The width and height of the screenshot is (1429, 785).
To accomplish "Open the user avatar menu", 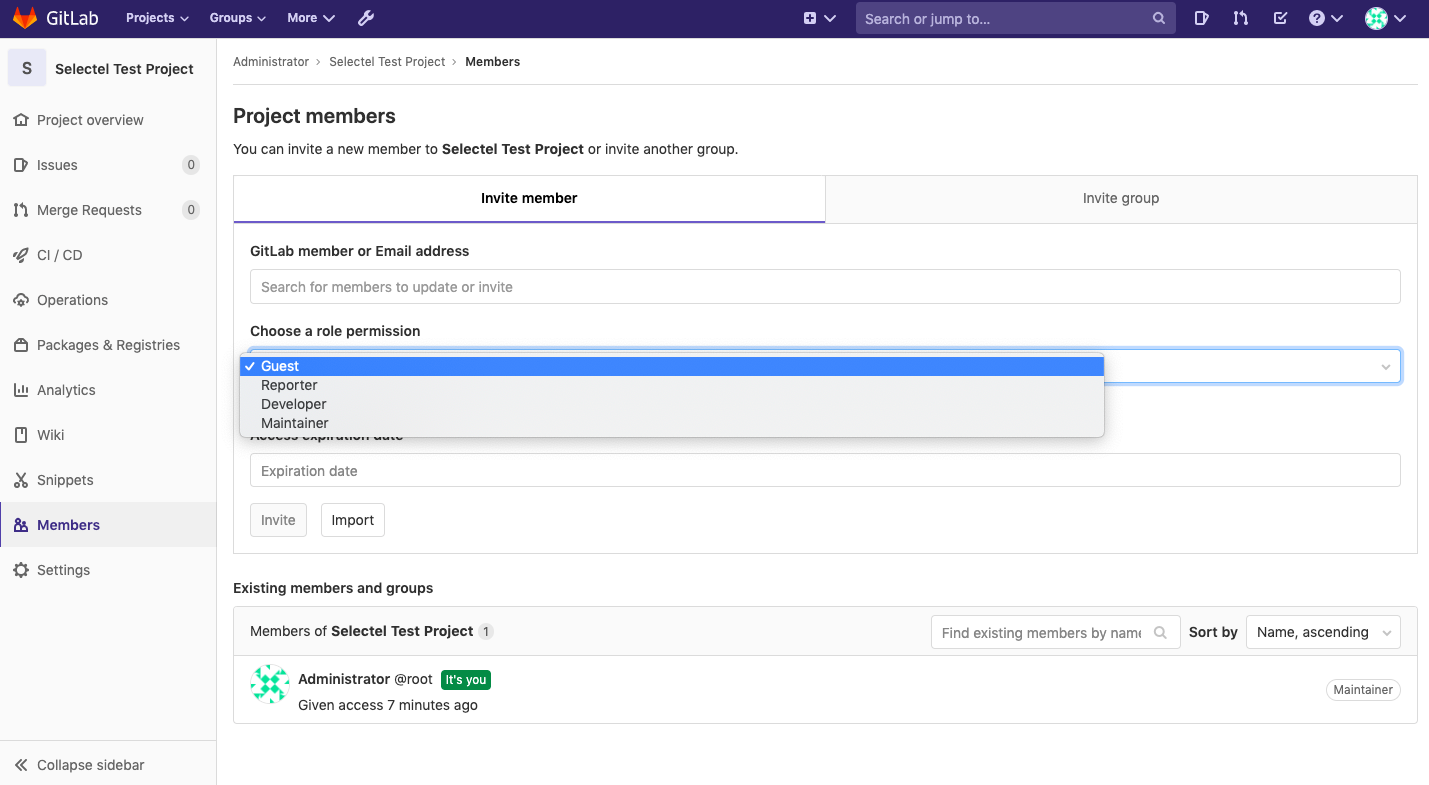I will click(1385, 18).
